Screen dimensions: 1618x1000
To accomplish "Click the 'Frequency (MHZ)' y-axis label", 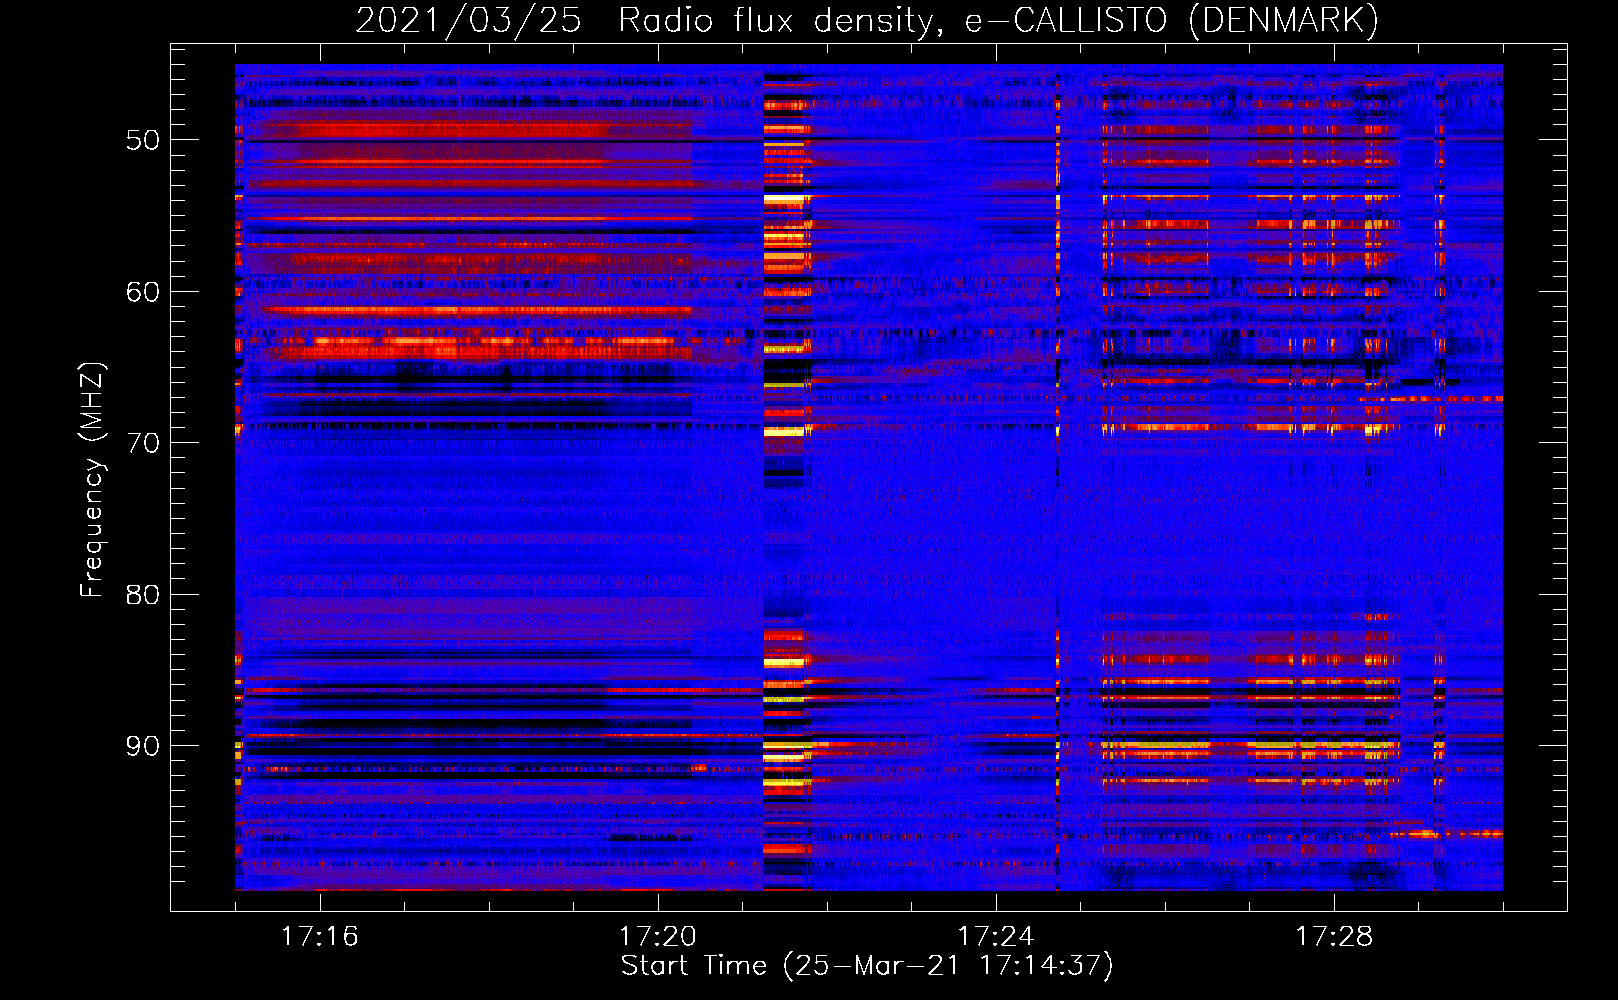I will click(92, 480).
